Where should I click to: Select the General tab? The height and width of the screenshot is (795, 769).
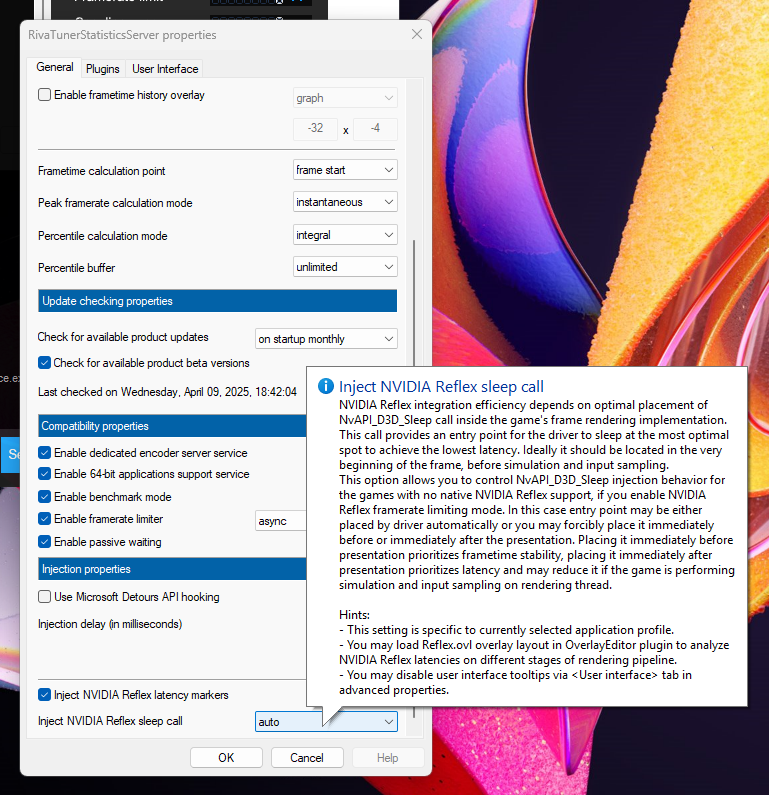point(55,67)
